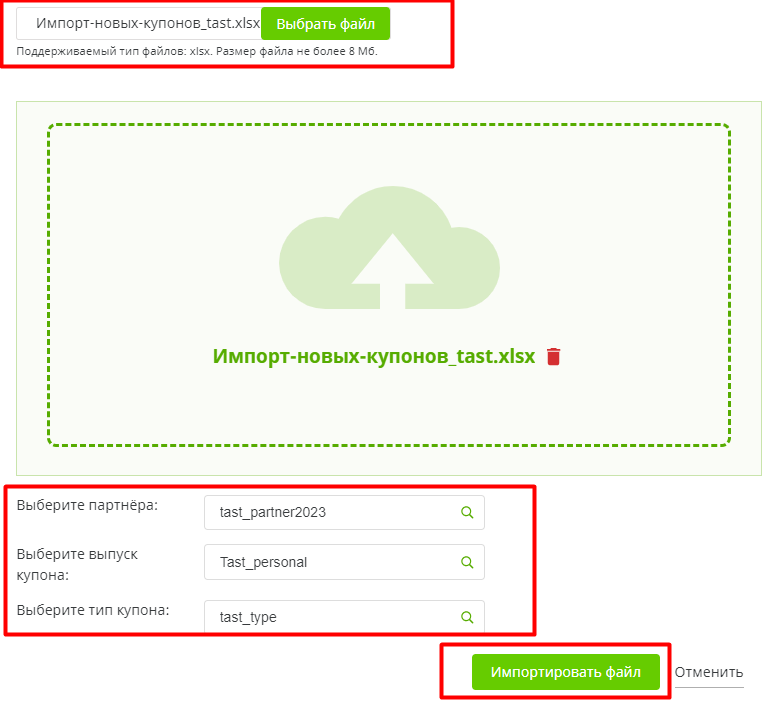The width and height of the screenshot is (775, 701).
Task: Click the cloud upload icon
Action: (x=389, y=249)
